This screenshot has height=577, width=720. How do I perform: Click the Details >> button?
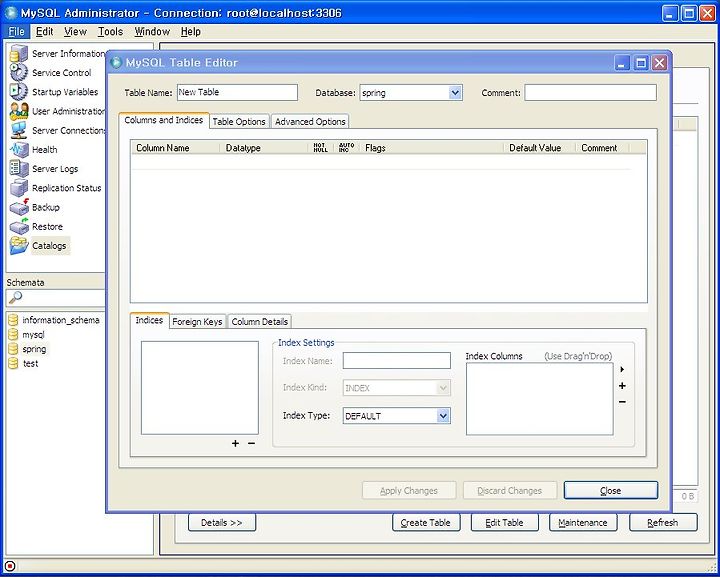tap(222, 523)
